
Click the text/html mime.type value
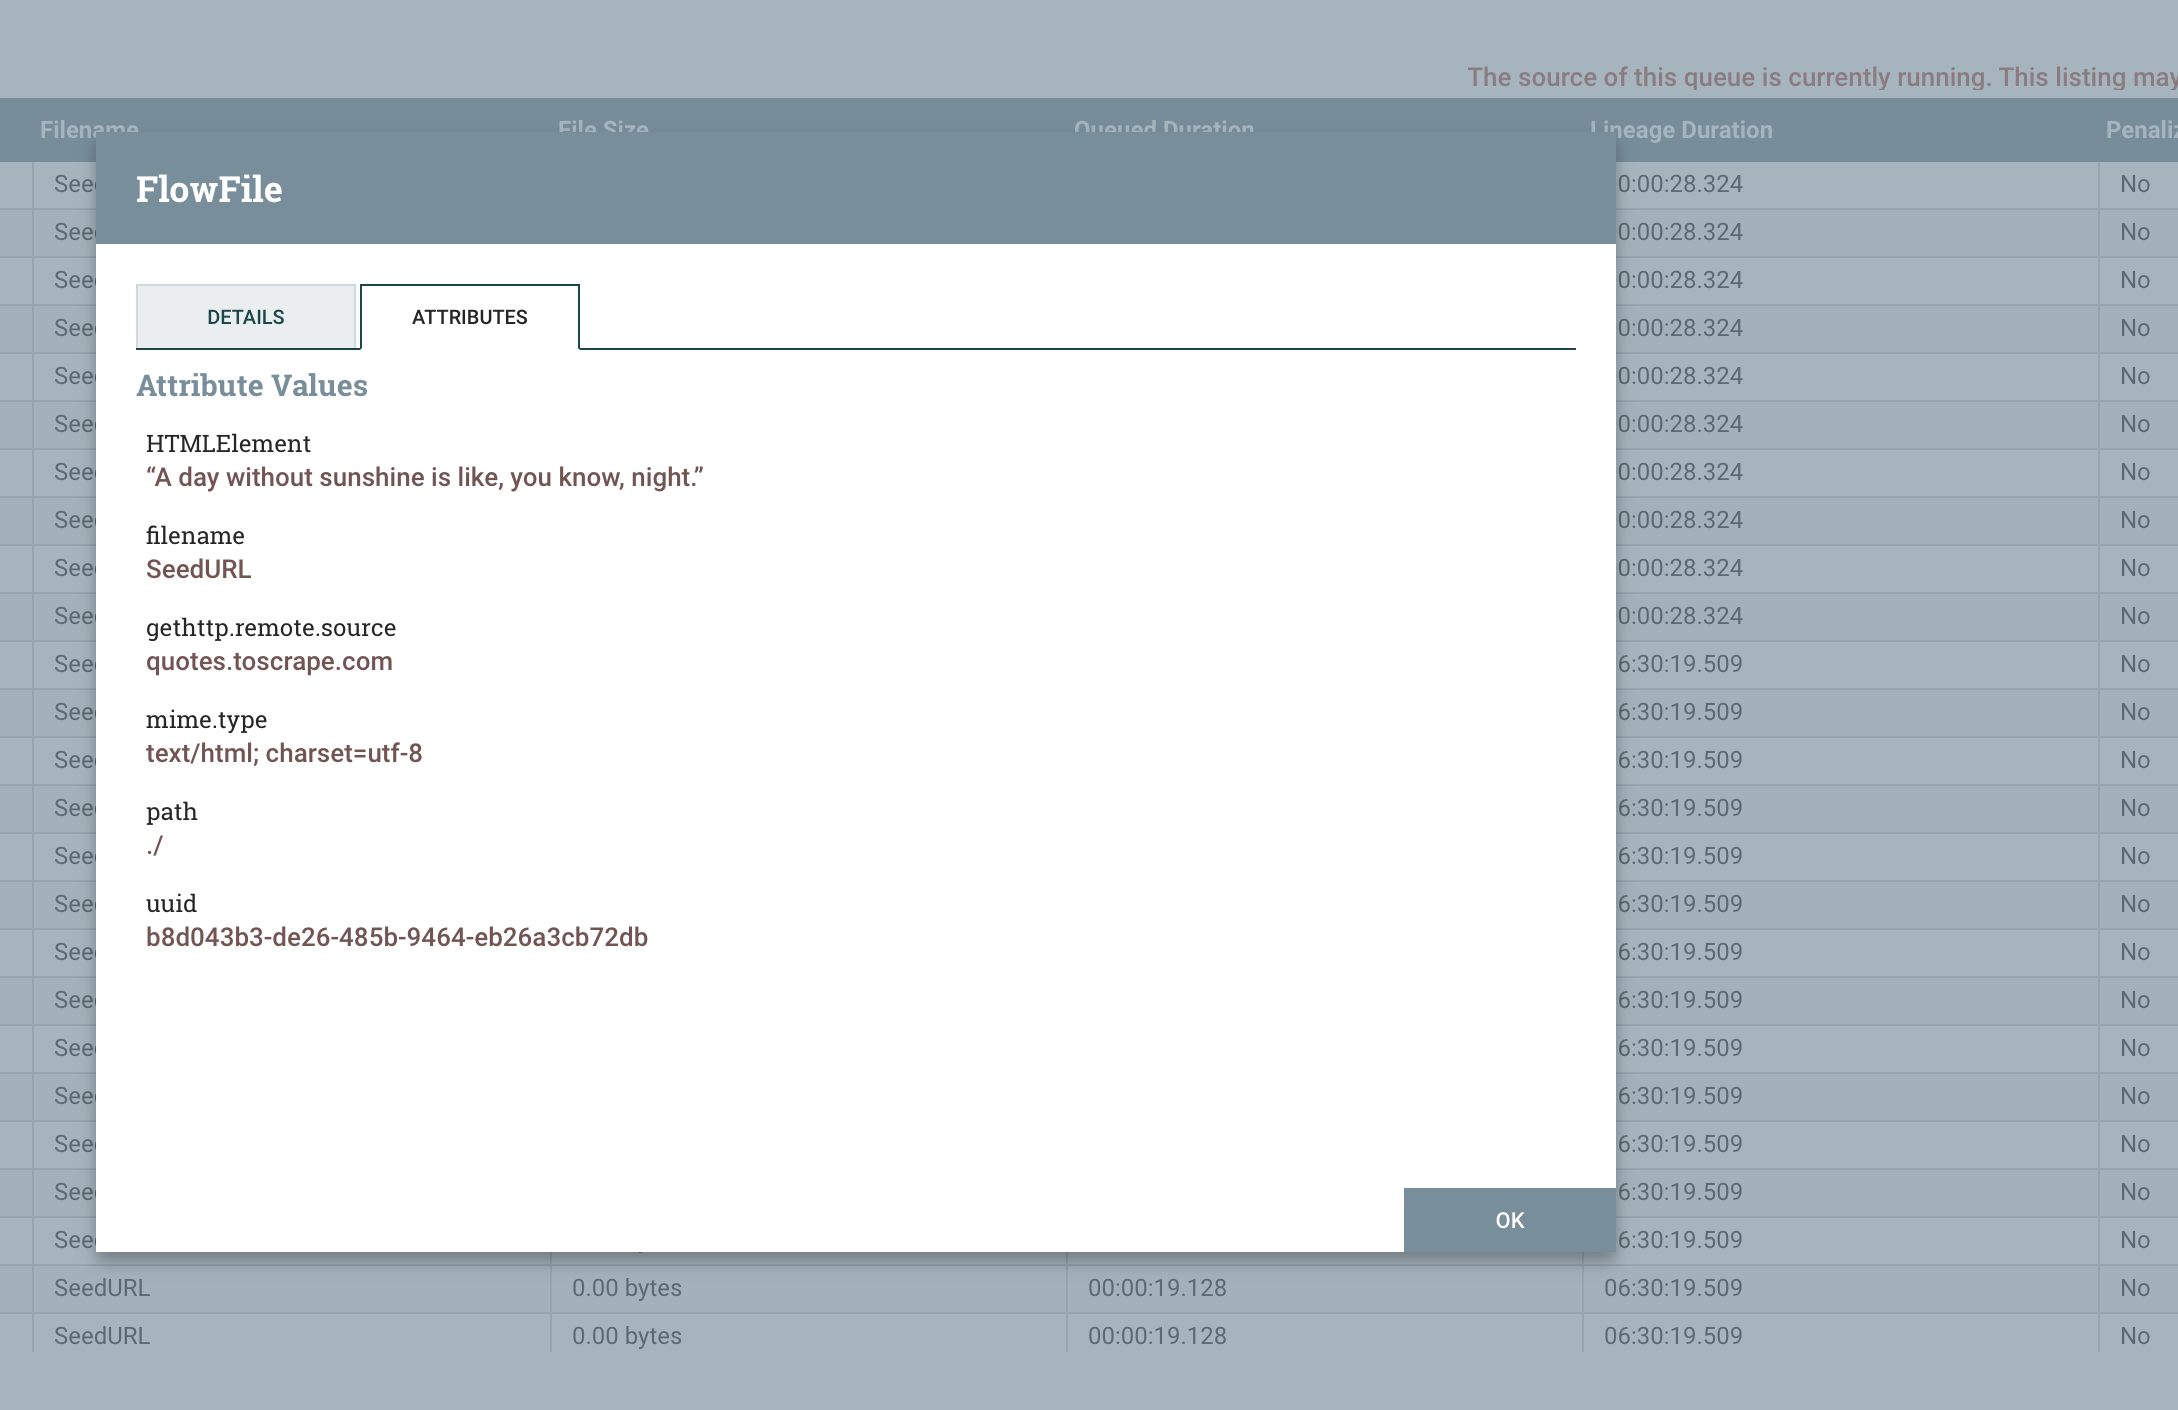(x=284, y=753)
